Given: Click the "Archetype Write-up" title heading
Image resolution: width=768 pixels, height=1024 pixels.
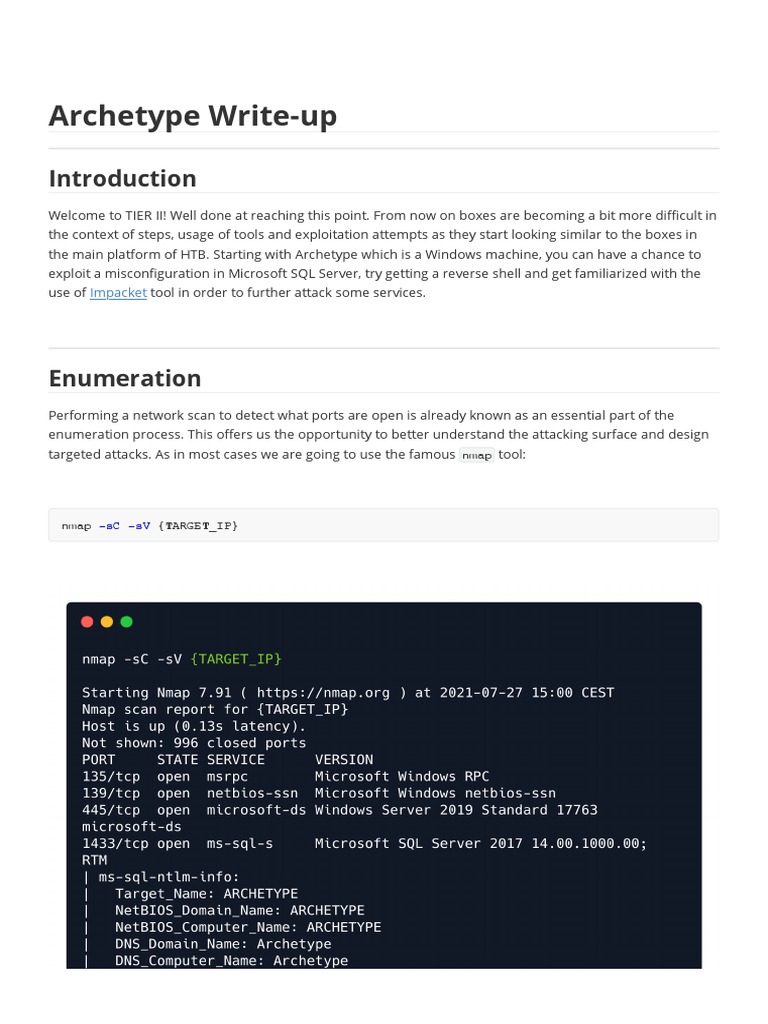Looking at the screenshot, I should coord(192,116).
